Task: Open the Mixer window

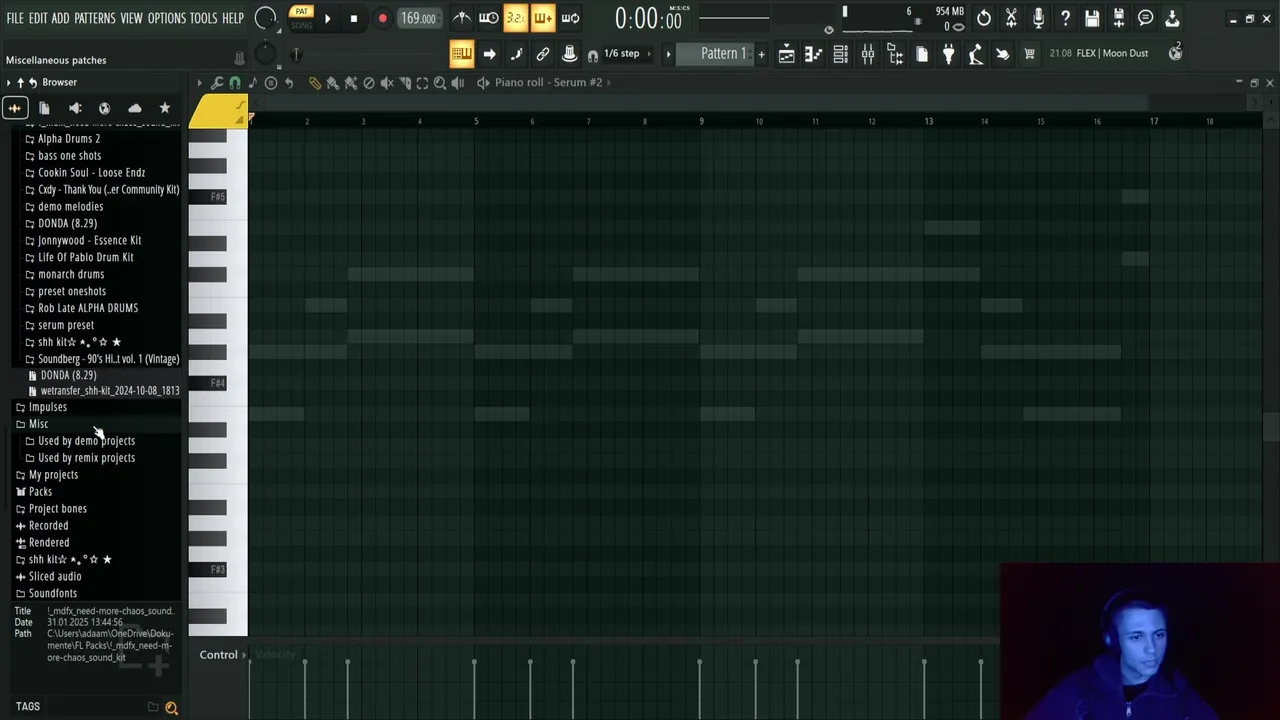Action: (x=868, y=54)
